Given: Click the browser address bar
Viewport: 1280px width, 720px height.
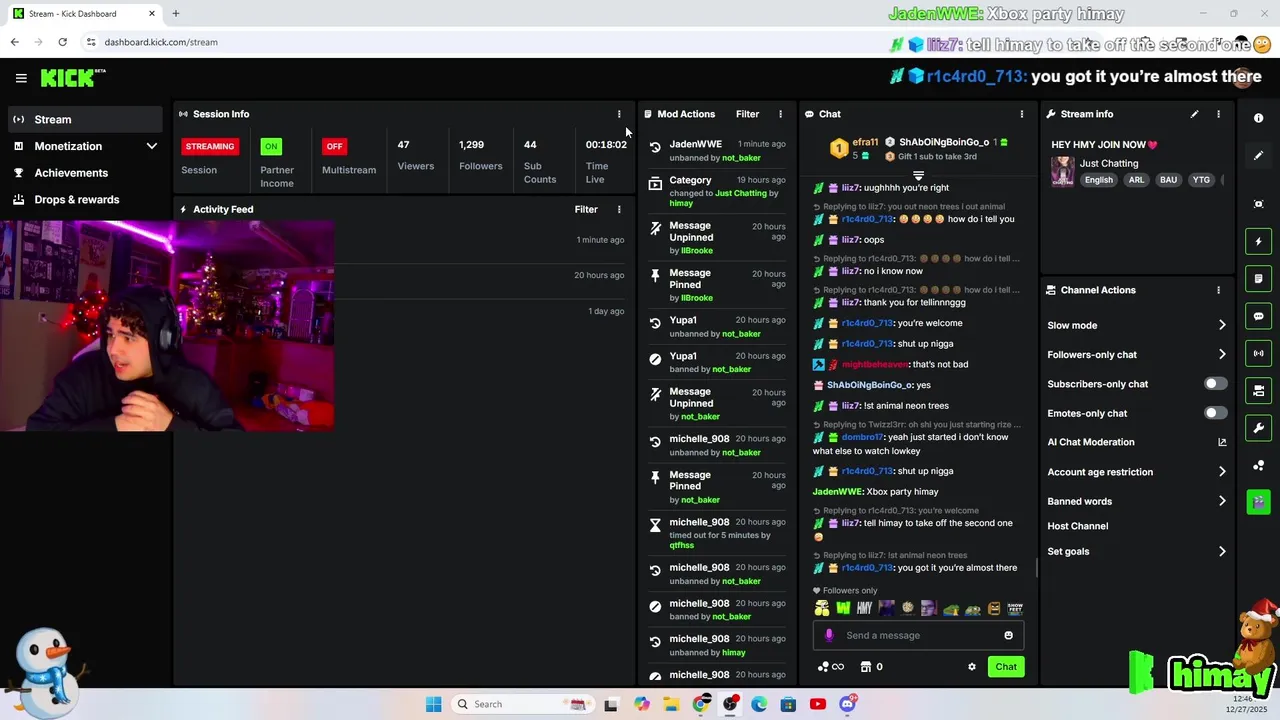Looking at the screenshot, I should click(480, 42).
